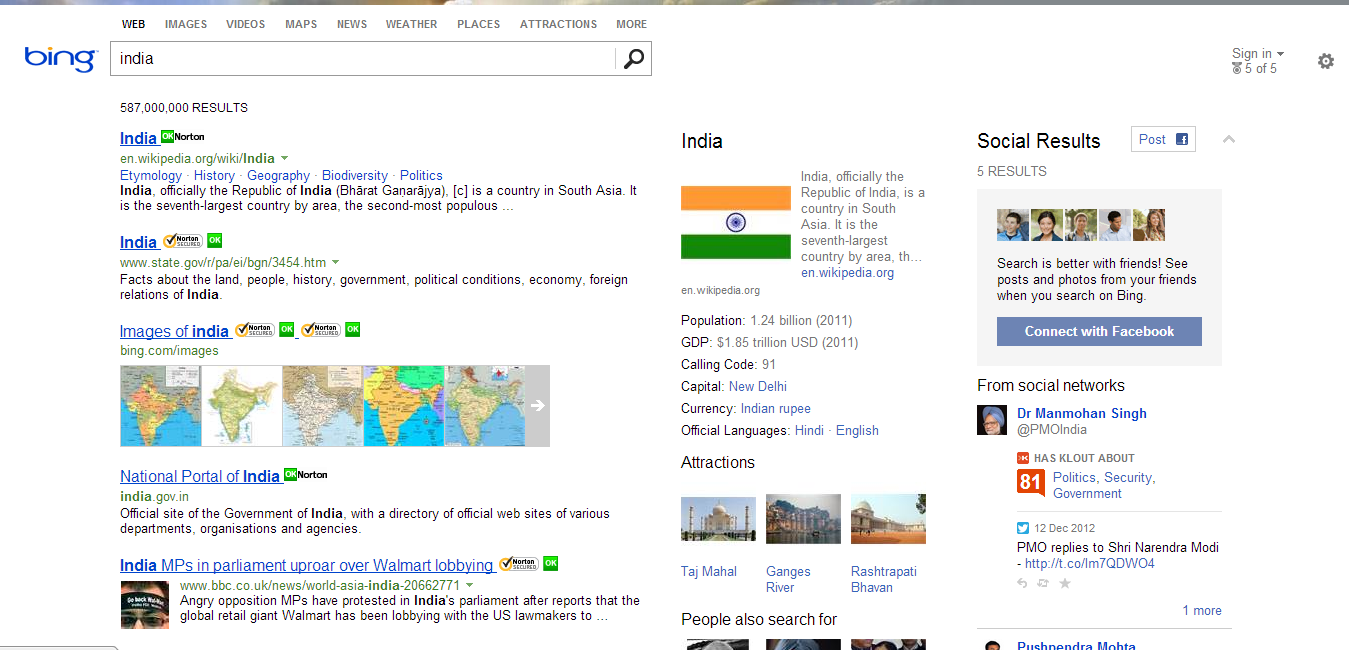This screenshot has height=650, width=1349.
Task: Open the Rashtrapati Bhavan thumbnail image
Action: click(888, 518)
